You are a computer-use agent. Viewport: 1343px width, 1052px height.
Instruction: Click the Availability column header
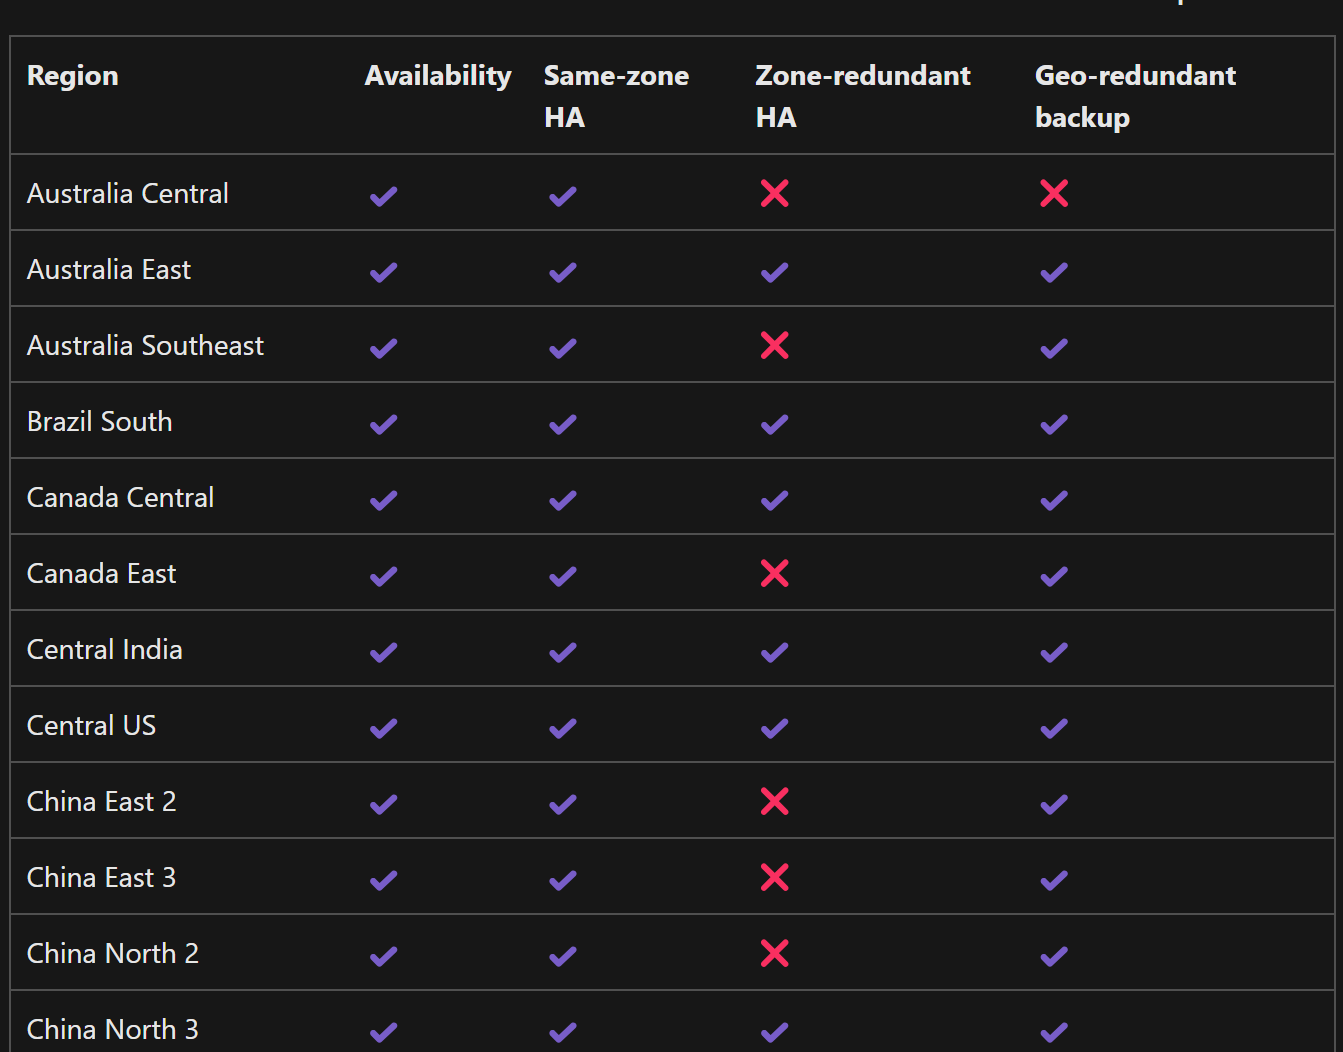(x=438, y=76)
